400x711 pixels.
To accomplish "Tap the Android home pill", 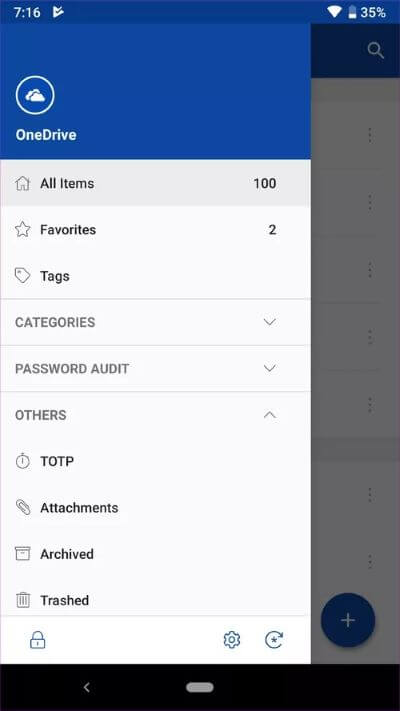I will coord(200,687).
